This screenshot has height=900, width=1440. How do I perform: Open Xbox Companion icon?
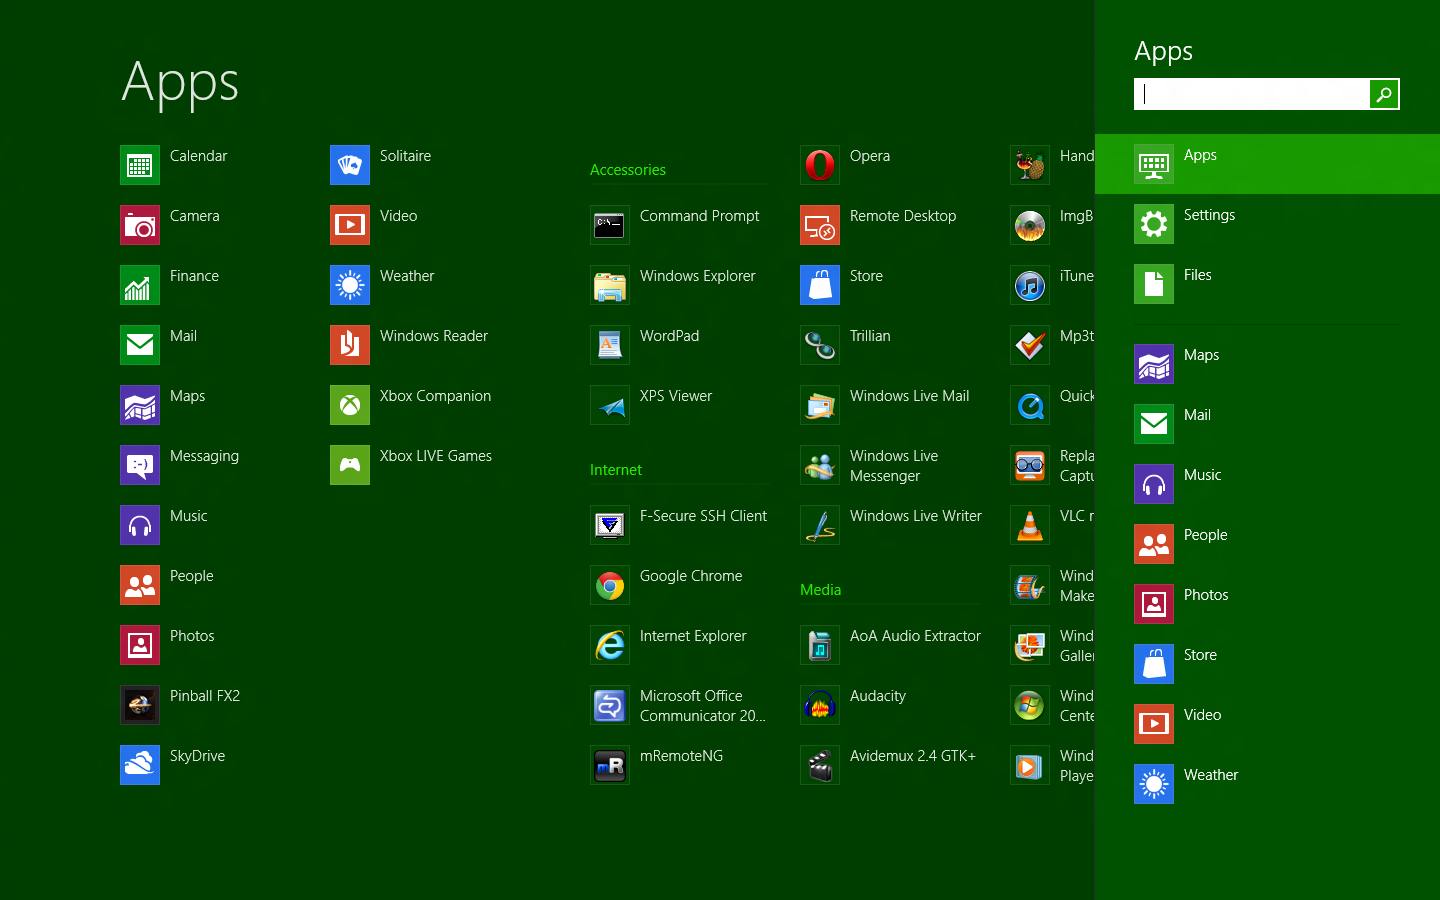tap(350, 405)
